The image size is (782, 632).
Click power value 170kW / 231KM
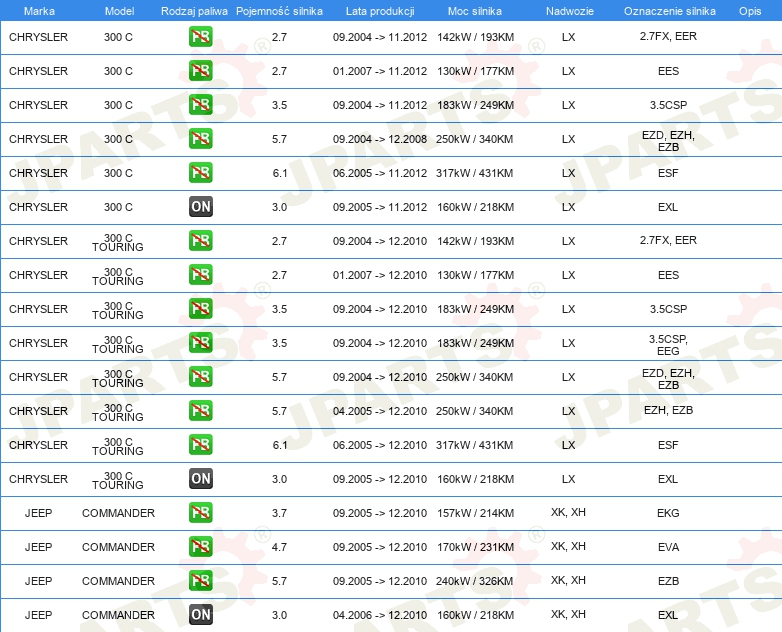click(476, 547)
